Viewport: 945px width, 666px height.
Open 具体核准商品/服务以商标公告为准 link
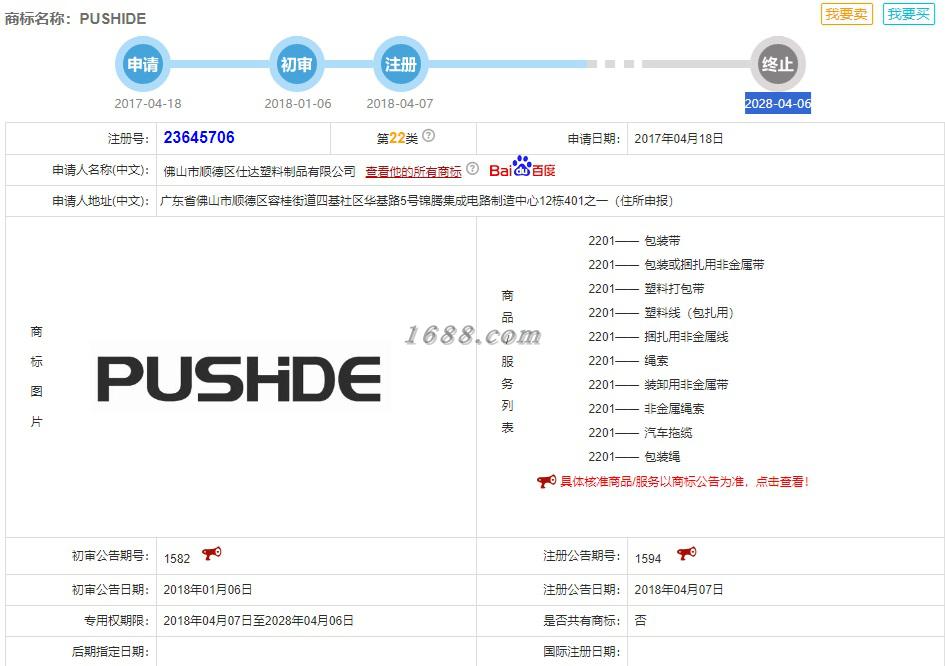(684, 482)
